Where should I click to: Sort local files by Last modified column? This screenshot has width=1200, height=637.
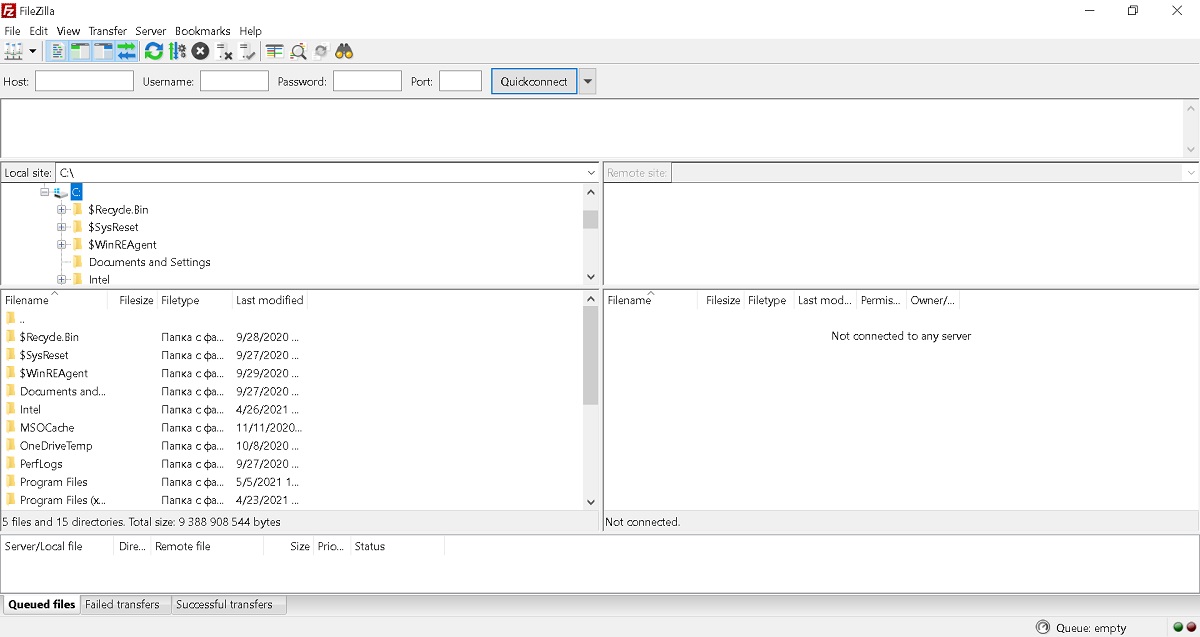pos(269,300)
